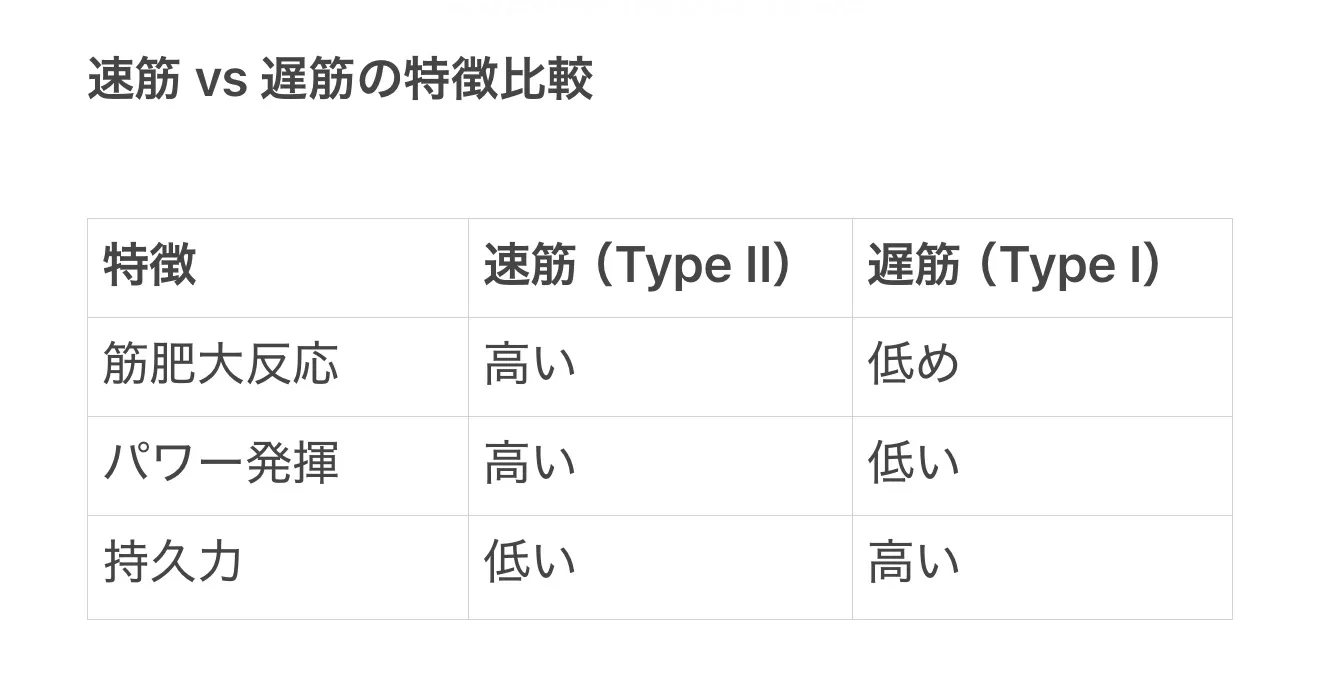1320x699 pixels.
Task: Select 速筋 value 高い for 筋肥大反応
Action: click(530, 365)
